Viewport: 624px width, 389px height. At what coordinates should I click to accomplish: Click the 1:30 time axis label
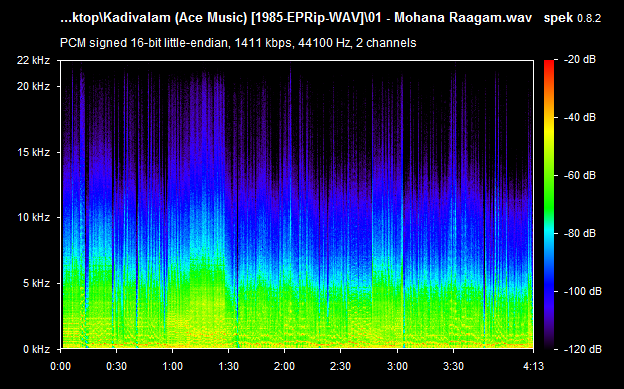click(228, 366)
